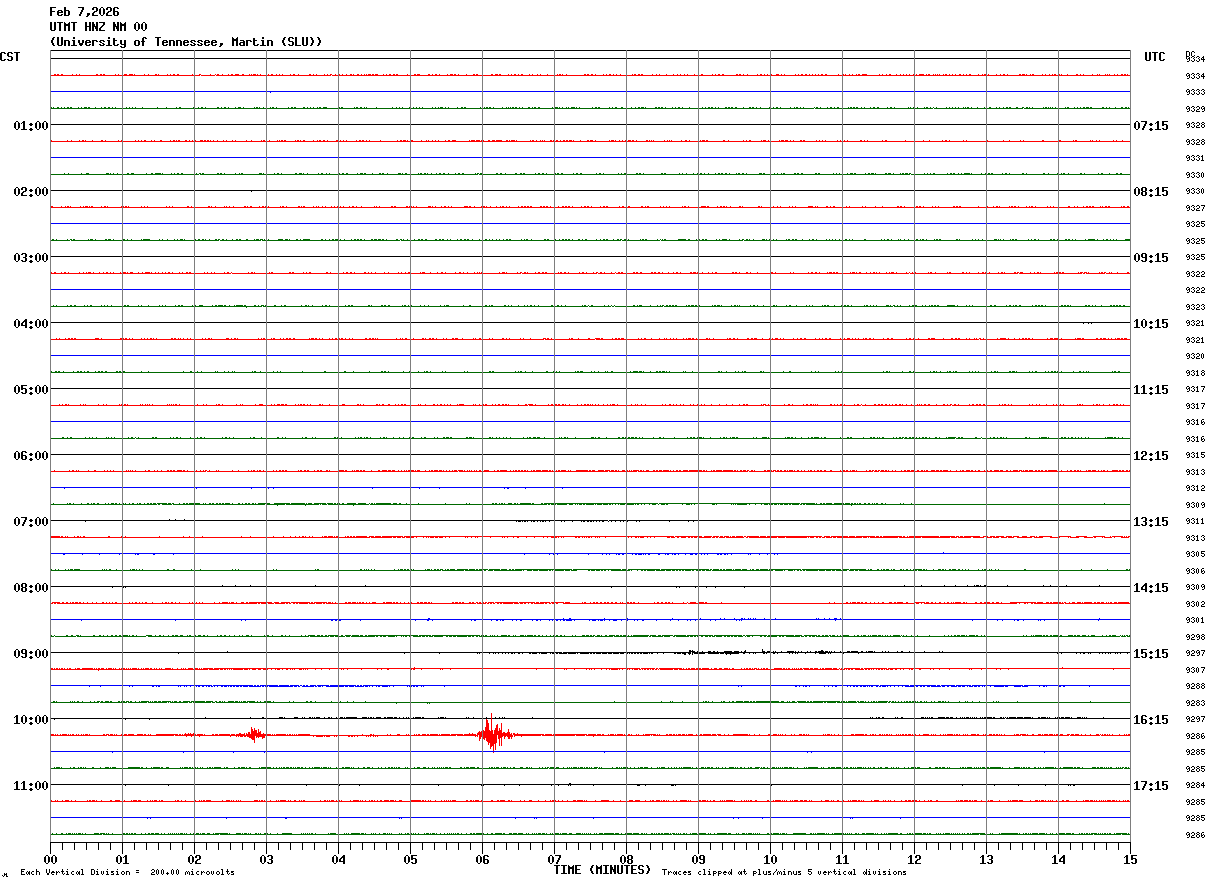Image resolution: width=1210 pixels, height=886 pixels.
Task: Click the DC offset value 9329
Action: tap(1194, 108)
